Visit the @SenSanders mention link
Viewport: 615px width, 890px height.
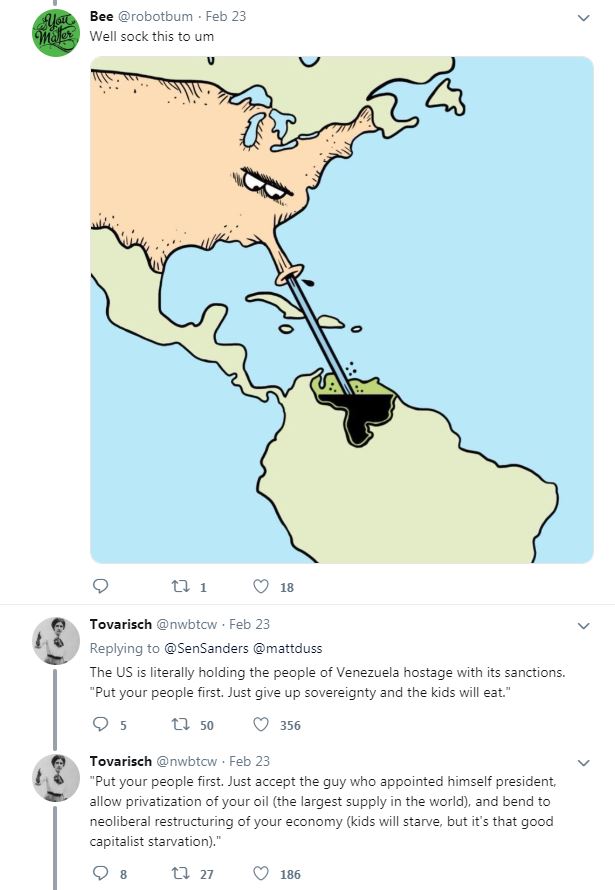click(x=206, y=648)
